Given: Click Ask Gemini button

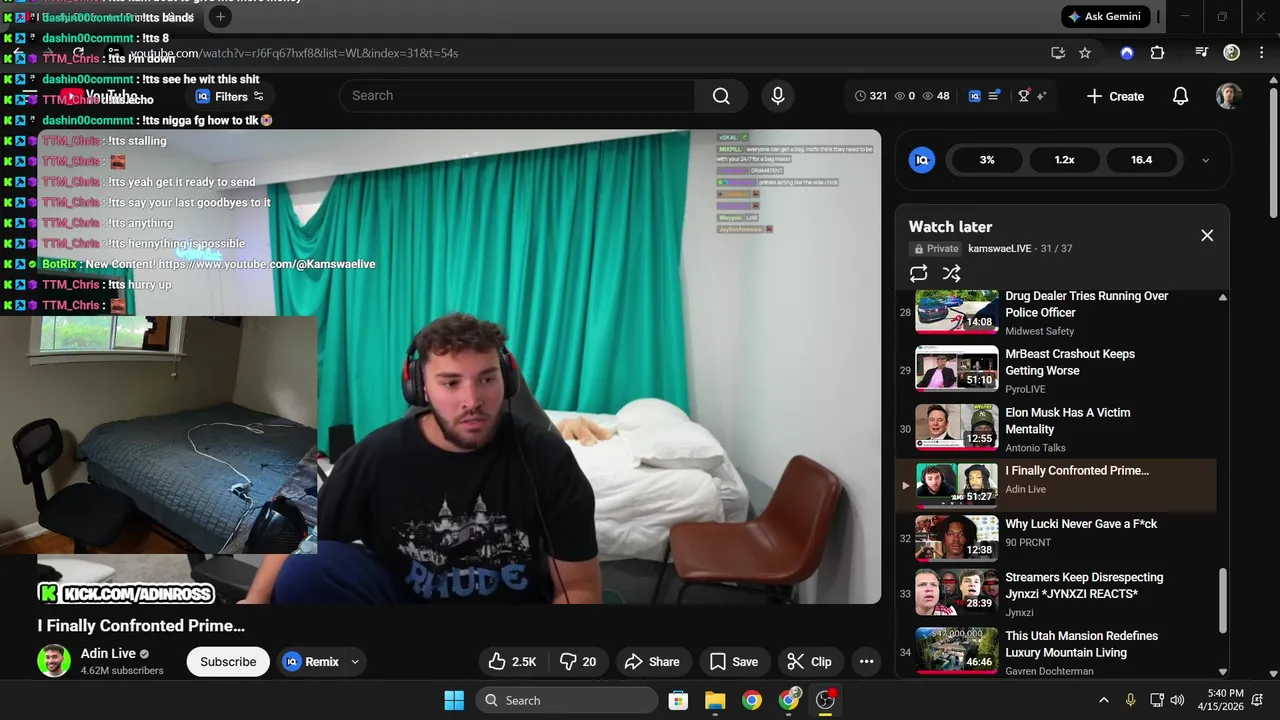Looking at the screenshot, I should [x=1105, y=16].
